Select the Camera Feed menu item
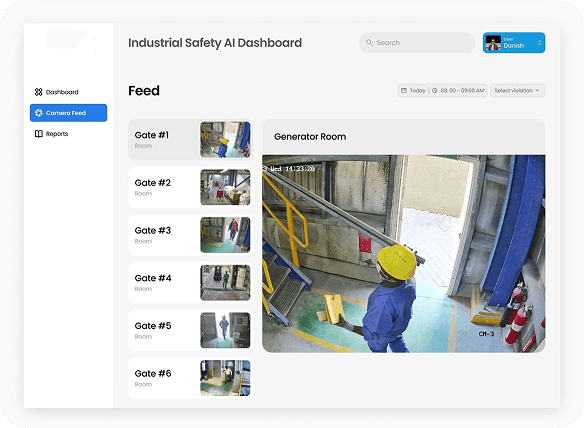This screenshot has width=584, height=428. (68, 113)
